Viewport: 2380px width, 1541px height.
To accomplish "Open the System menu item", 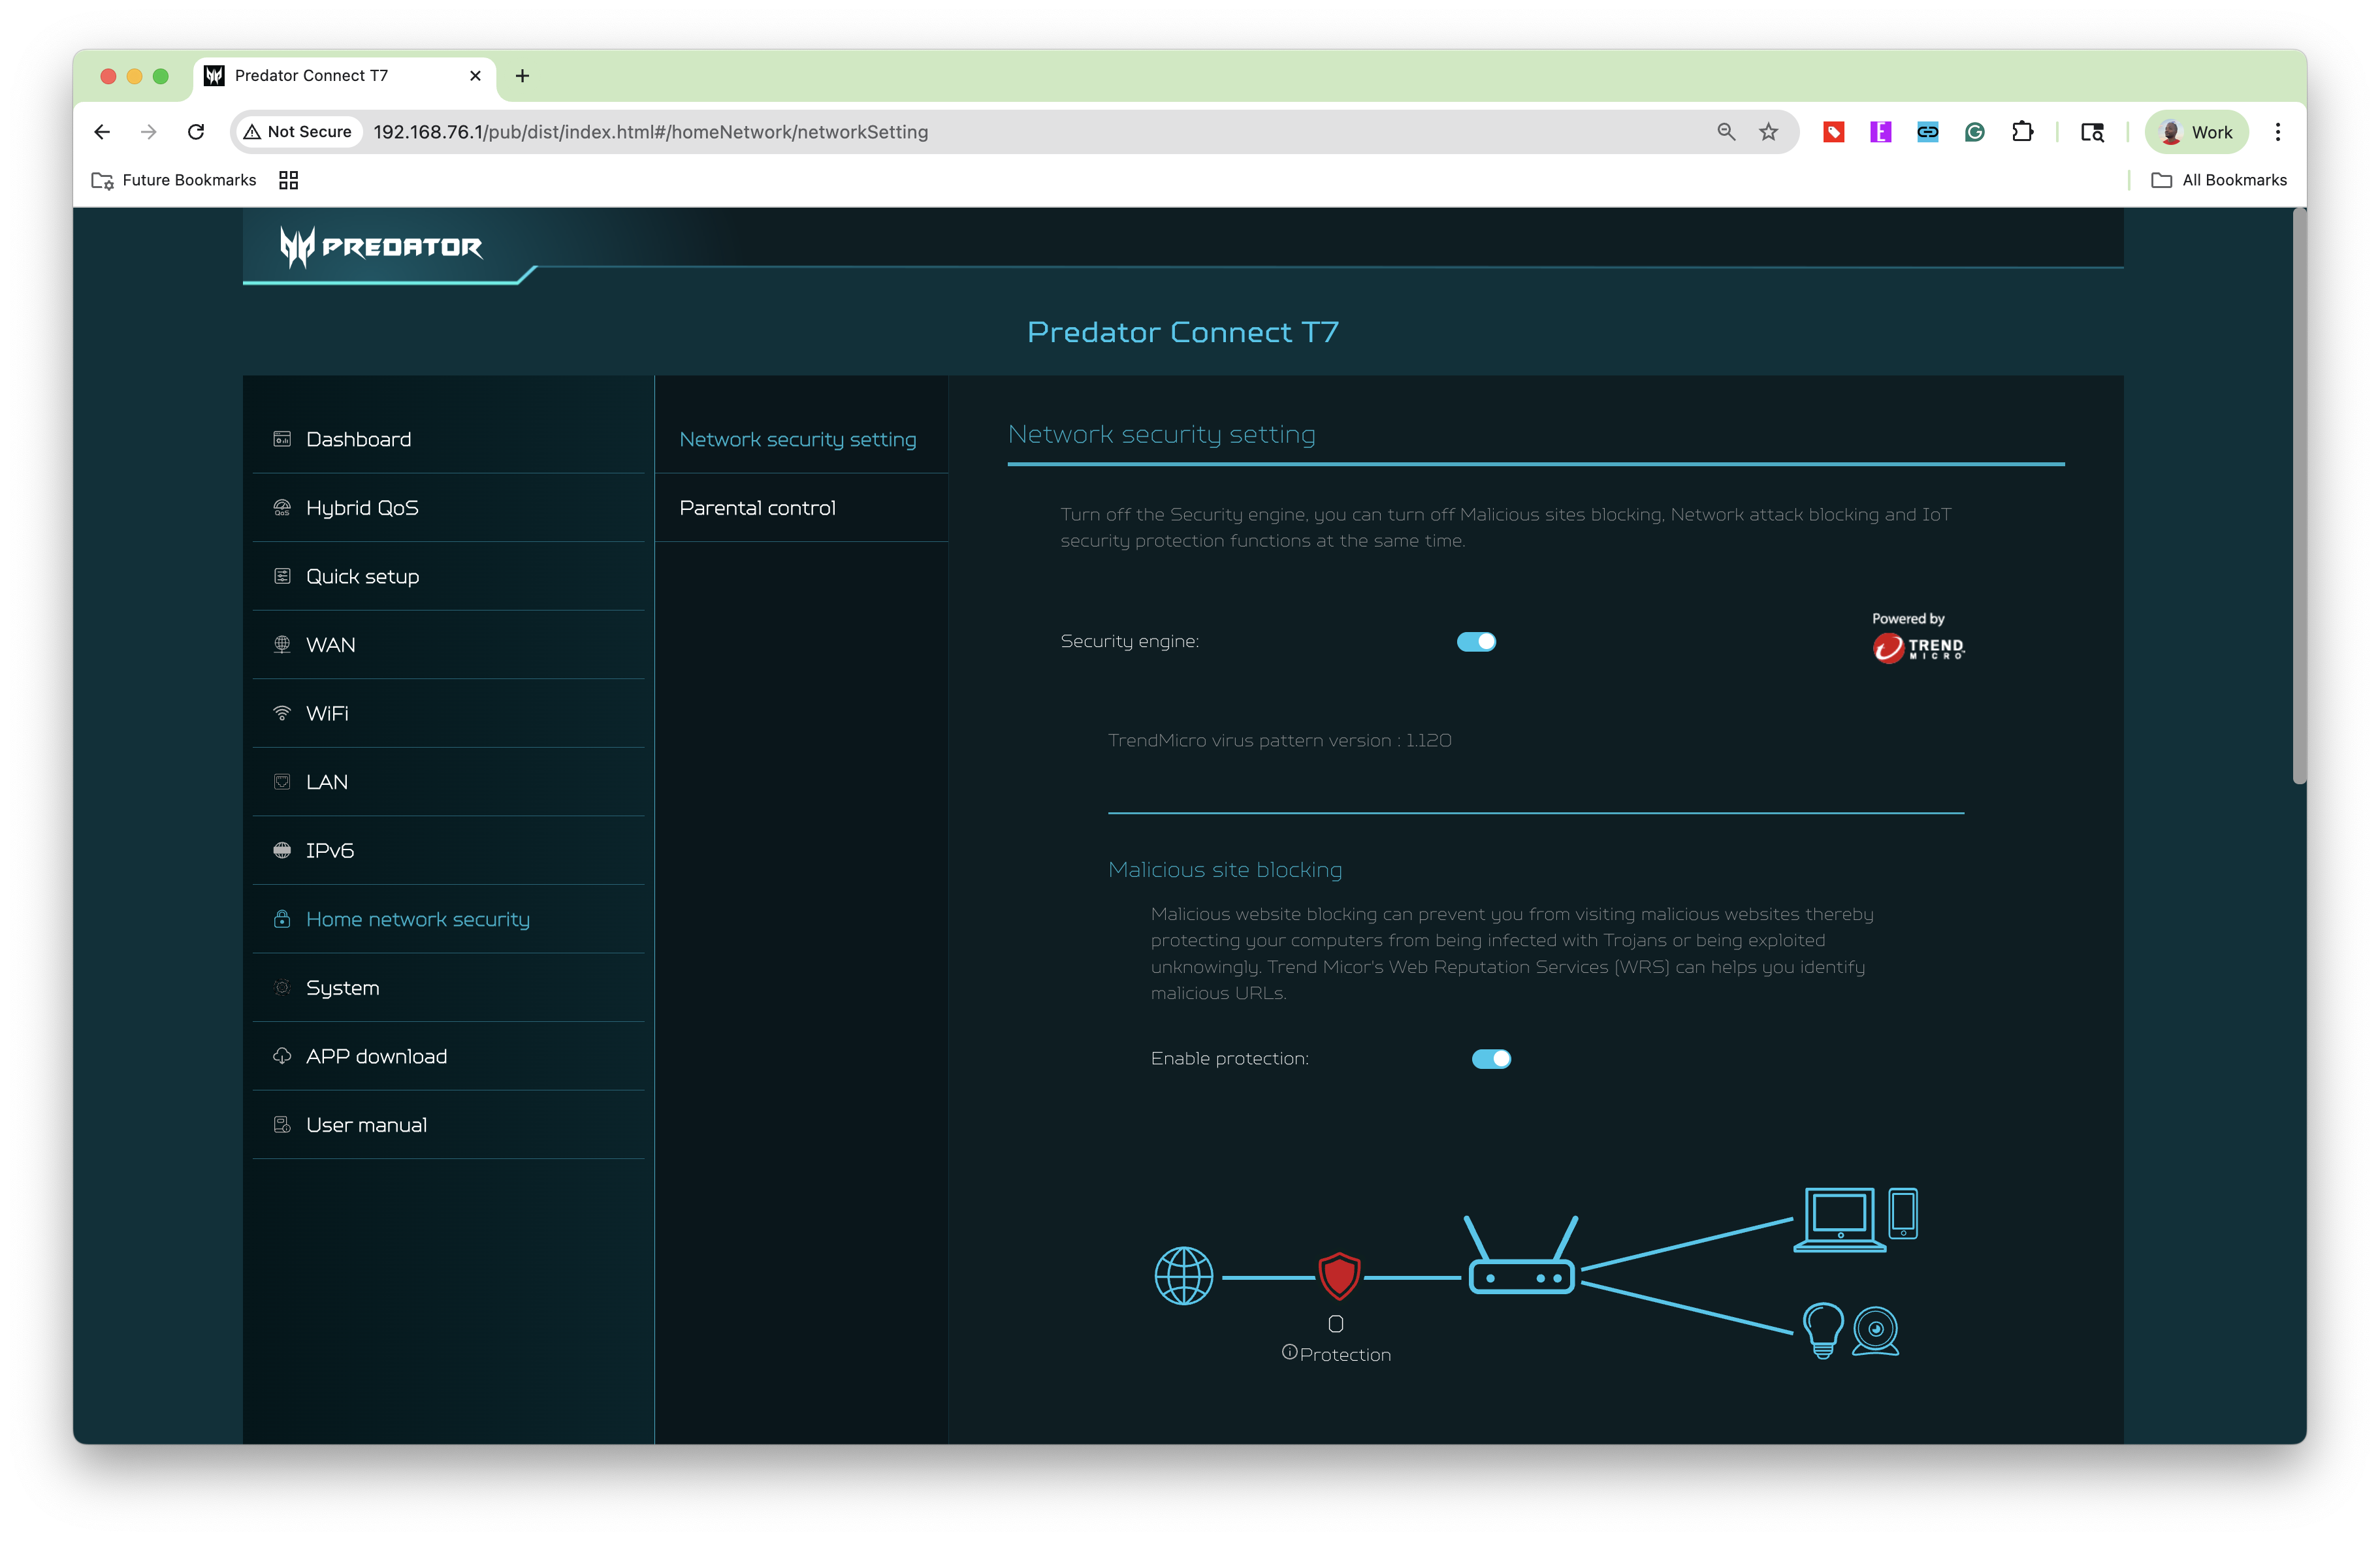I will click(x=448, y=988).
